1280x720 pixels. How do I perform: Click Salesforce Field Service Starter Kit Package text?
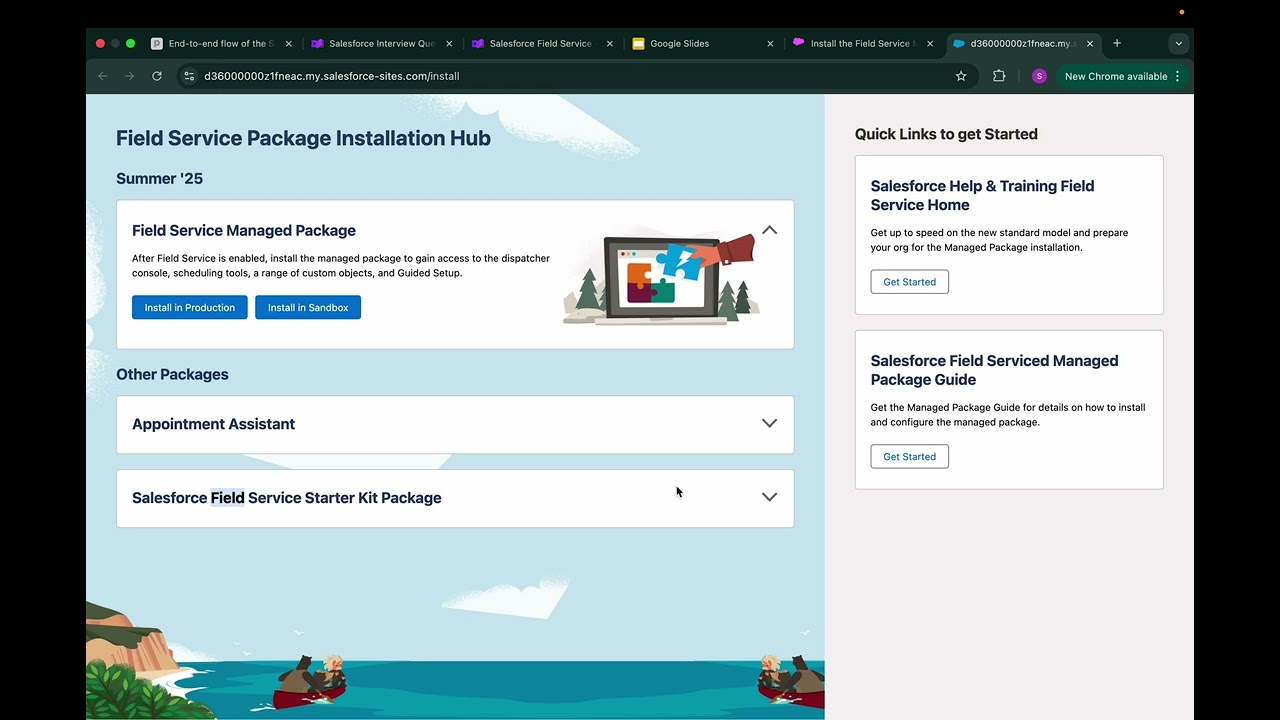pos(286,498)
